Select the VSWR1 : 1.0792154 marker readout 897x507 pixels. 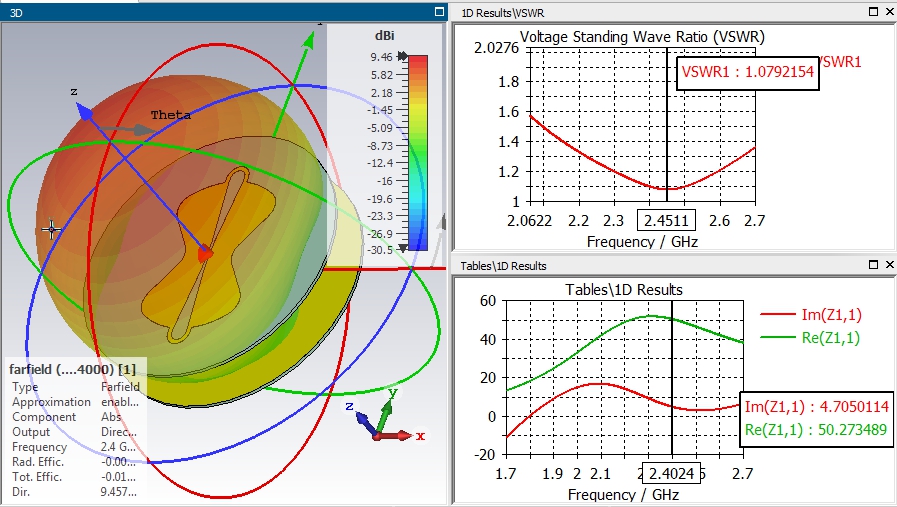click(748, 72)
